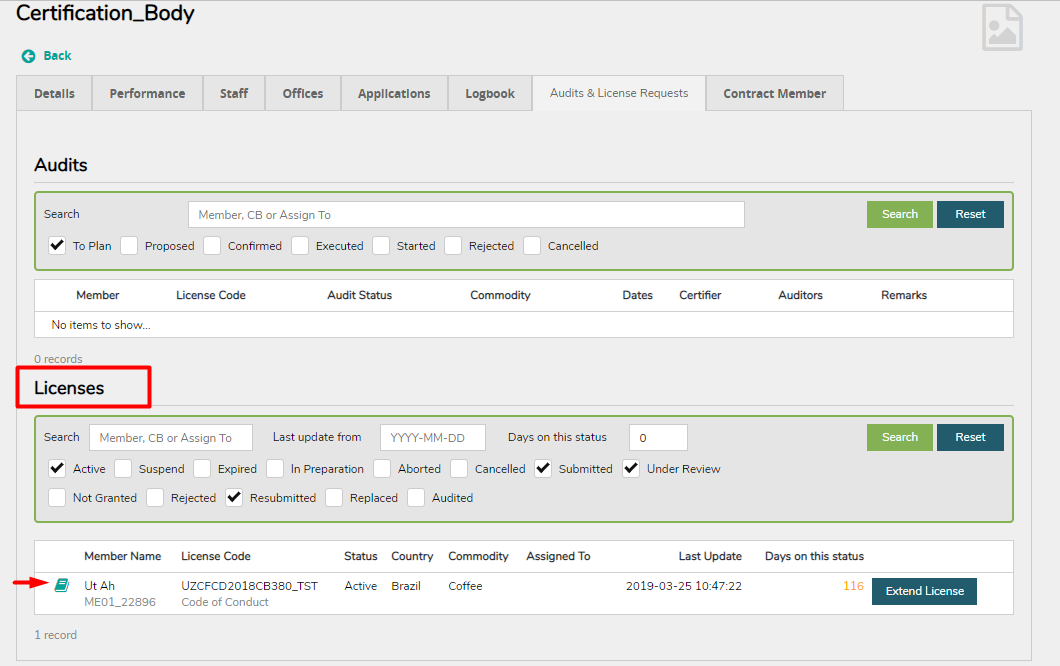This screenshot has height=666, width=1060.
Task: Reset the Licenses search filters
Action: (x=969, y=438)
